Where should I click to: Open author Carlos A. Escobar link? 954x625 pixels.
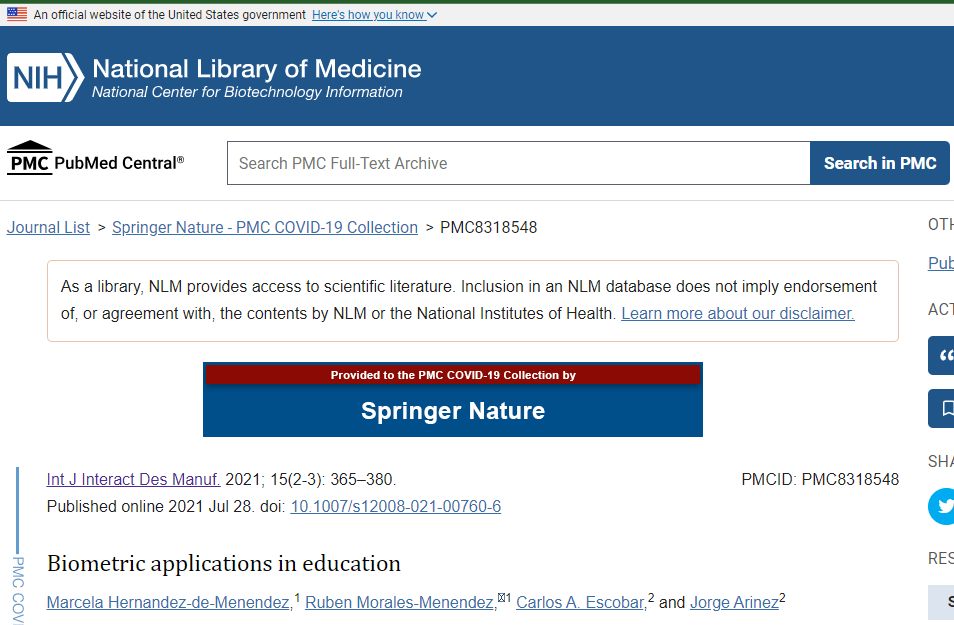point(580,602)
